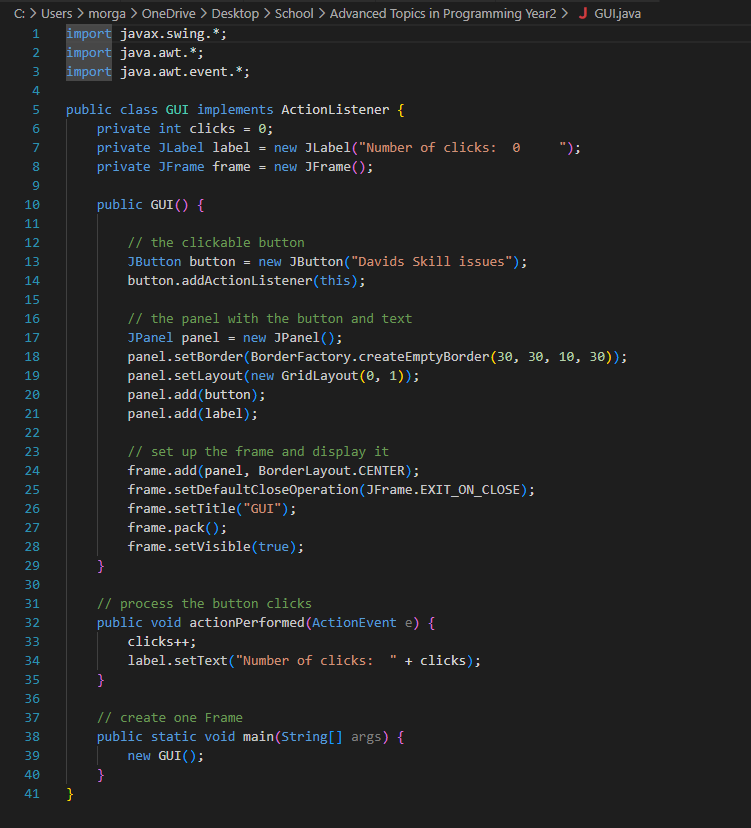The width and height of the screenshot is (751, 828).
Task: Open the School breadcrumb folder
Action: pos(294,13)
